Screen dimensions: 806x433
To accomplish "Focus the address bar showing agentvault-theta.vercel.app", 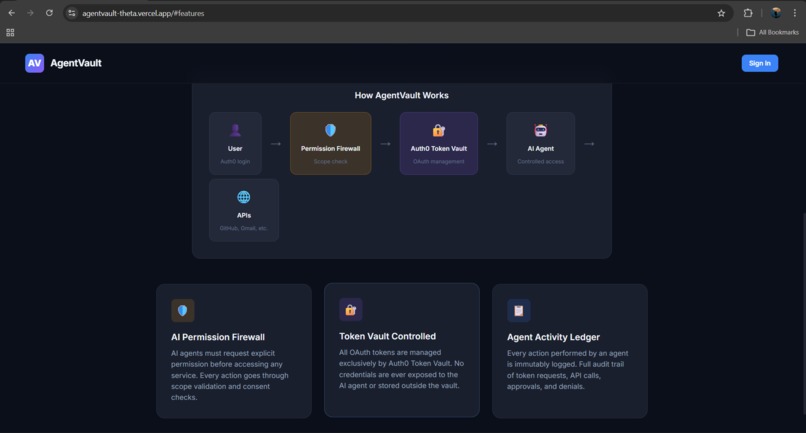I will [x=396, y=13].
